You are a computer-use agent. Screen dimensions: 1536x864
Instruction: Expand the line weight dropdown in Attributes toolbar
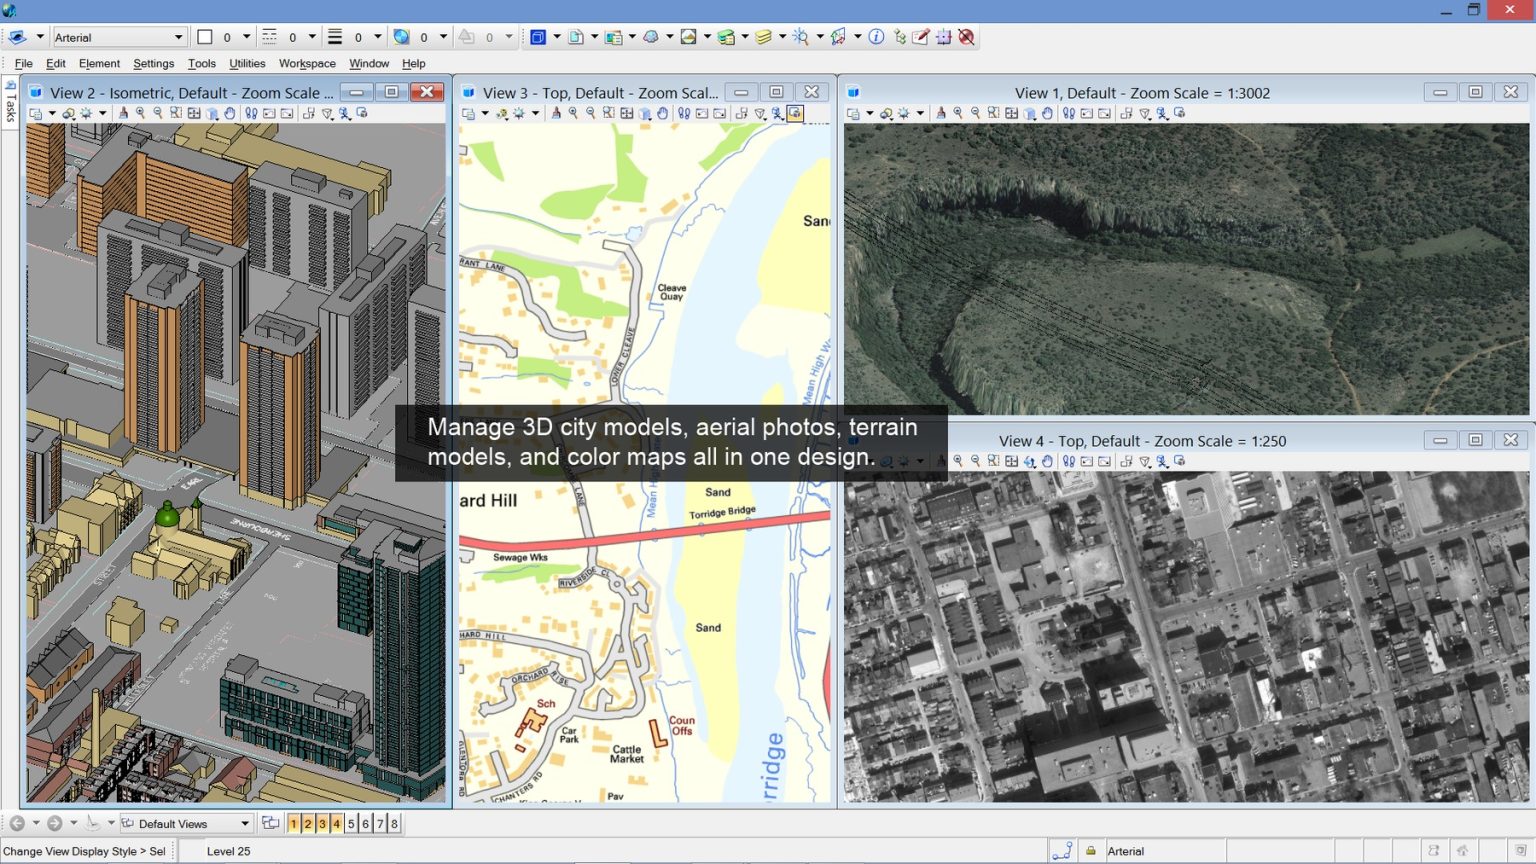(x=378, y=37)
